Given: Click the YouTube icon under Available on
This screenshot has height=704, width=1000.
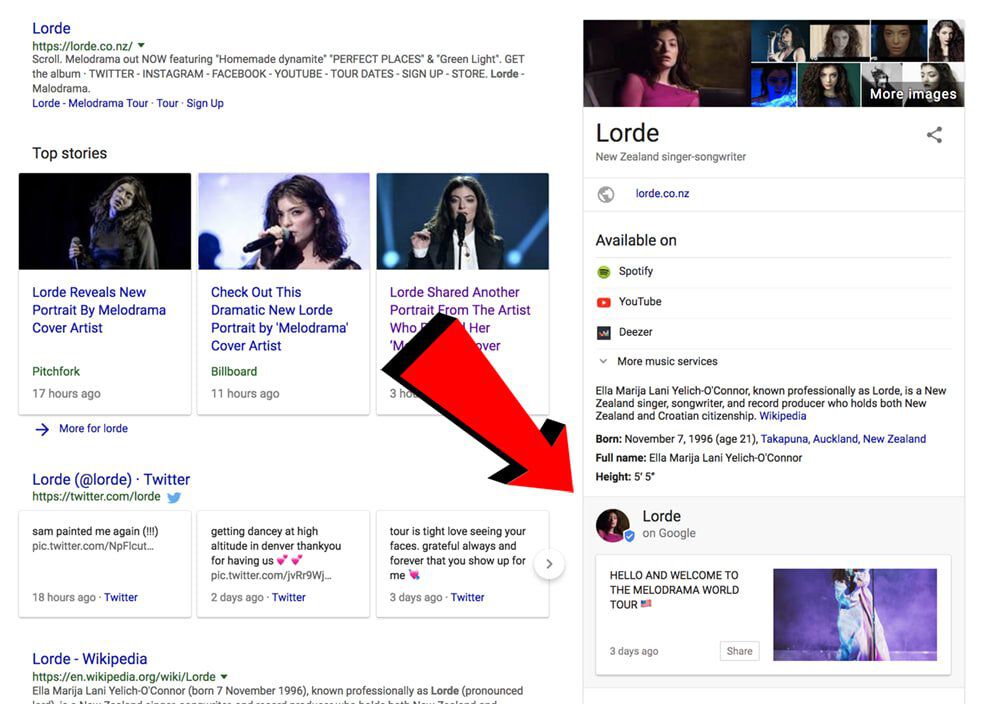Looking at the screenshot, I should [x=603, y=302].
